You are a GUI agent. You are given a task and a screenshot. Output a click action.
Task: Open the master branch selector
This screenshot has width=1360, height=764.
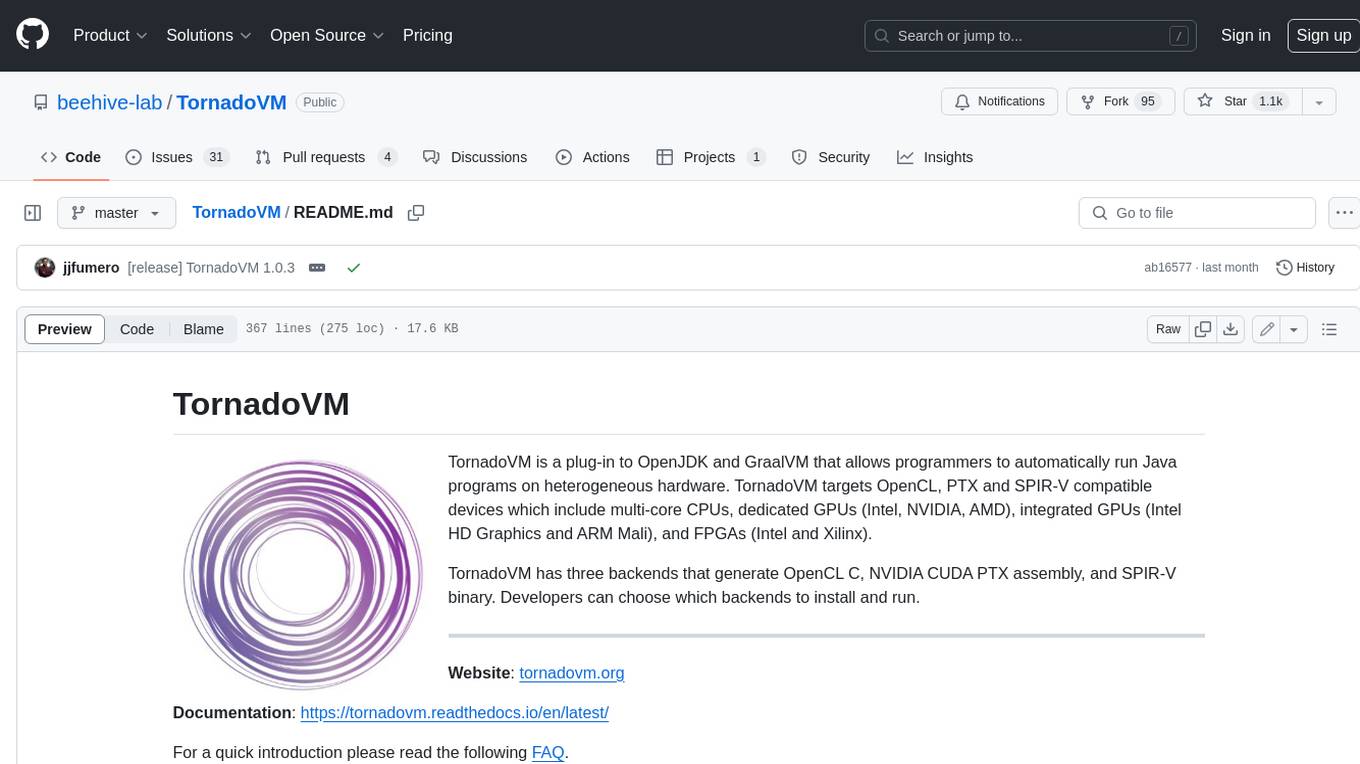(116, 213)
